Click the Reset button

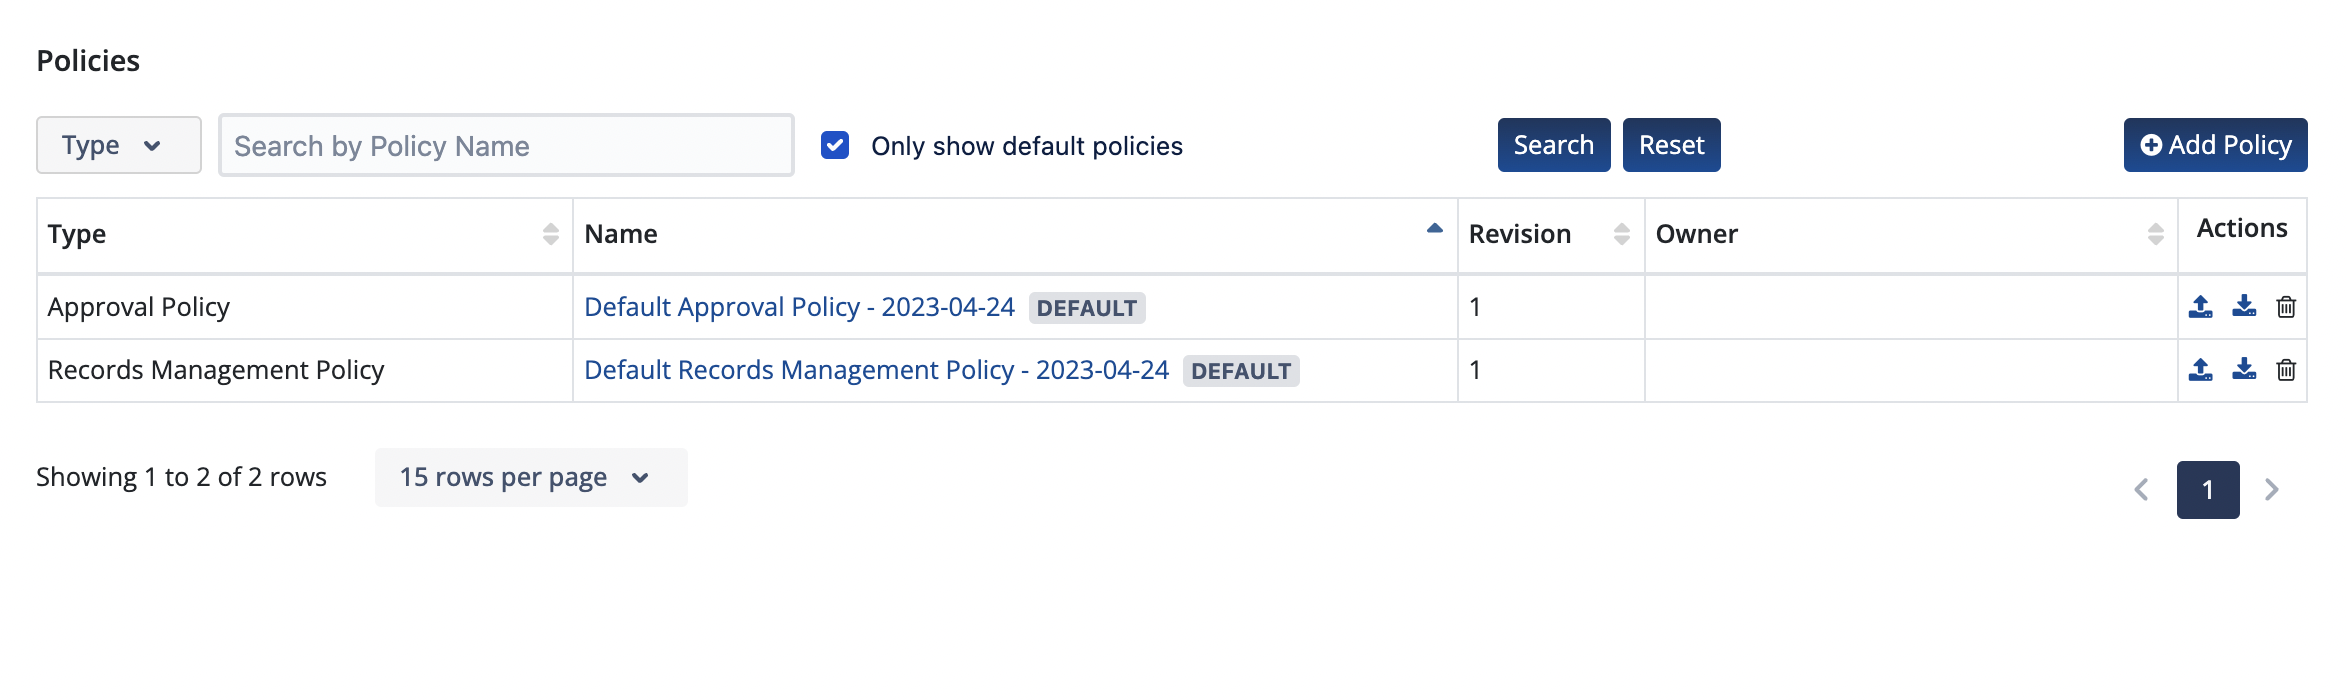pyautogui.click(x=1672, y=146)
